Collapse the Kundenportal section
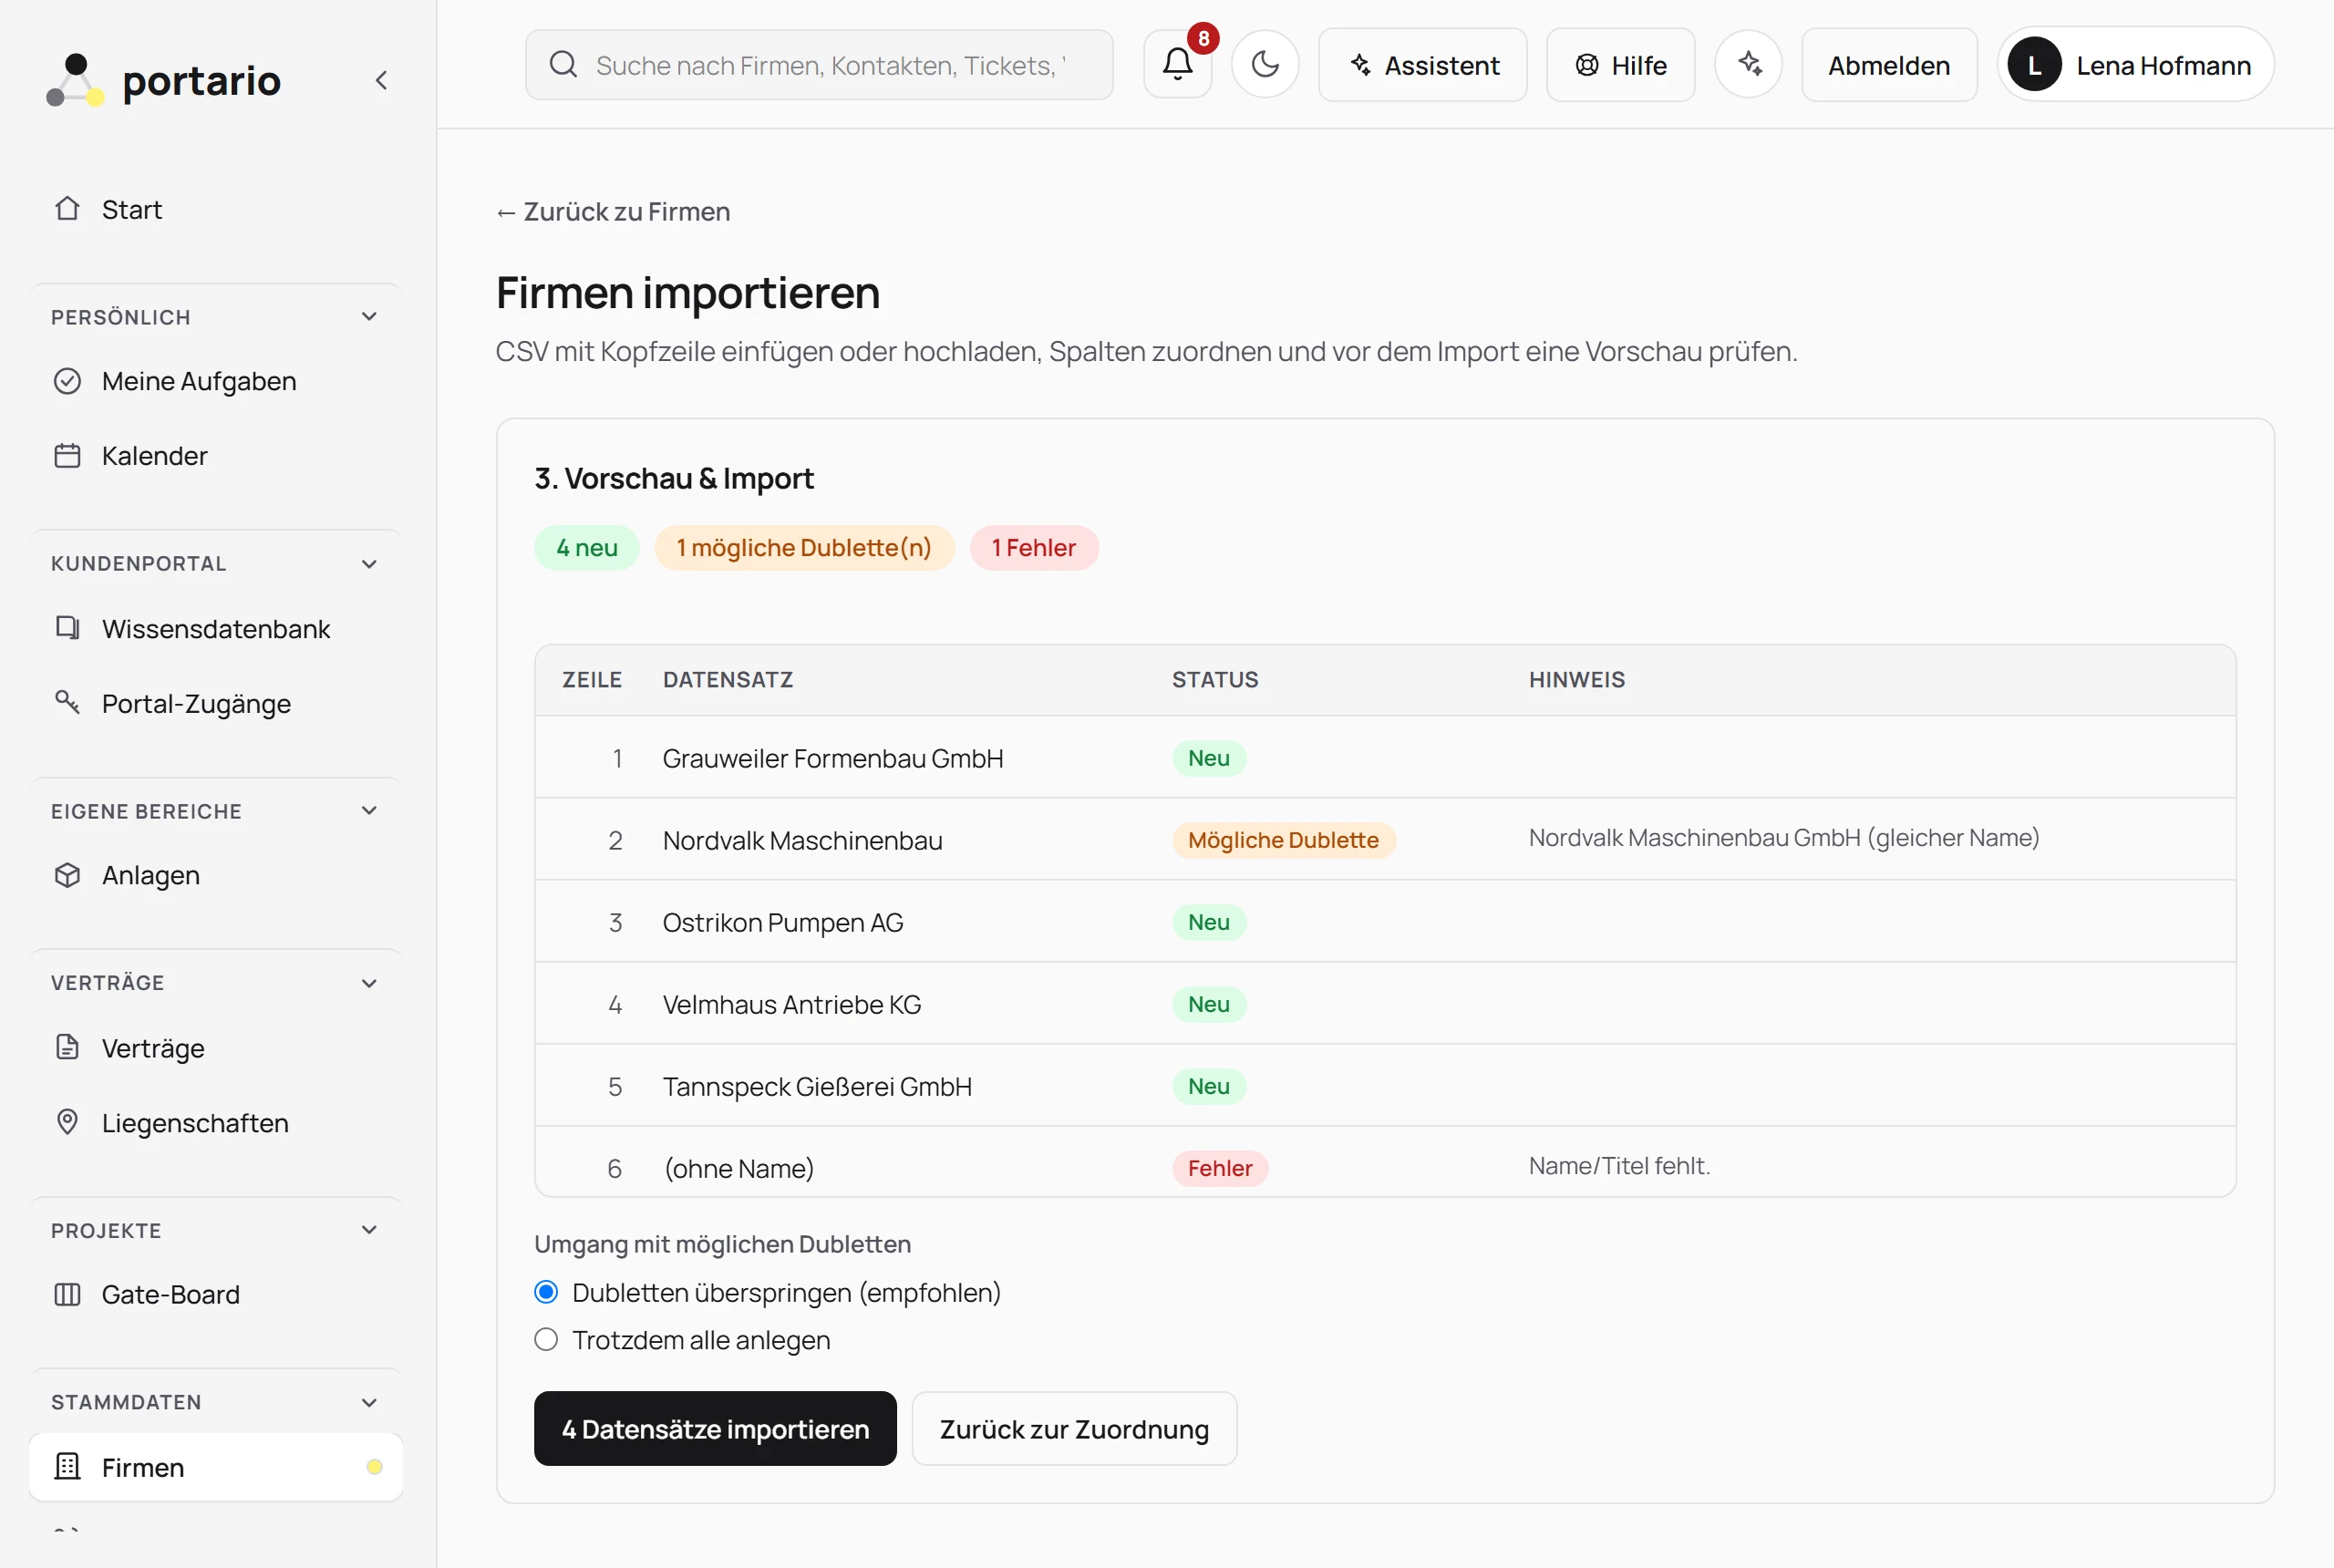This screenshot has width=2334, height=1568. coord(369,564)
